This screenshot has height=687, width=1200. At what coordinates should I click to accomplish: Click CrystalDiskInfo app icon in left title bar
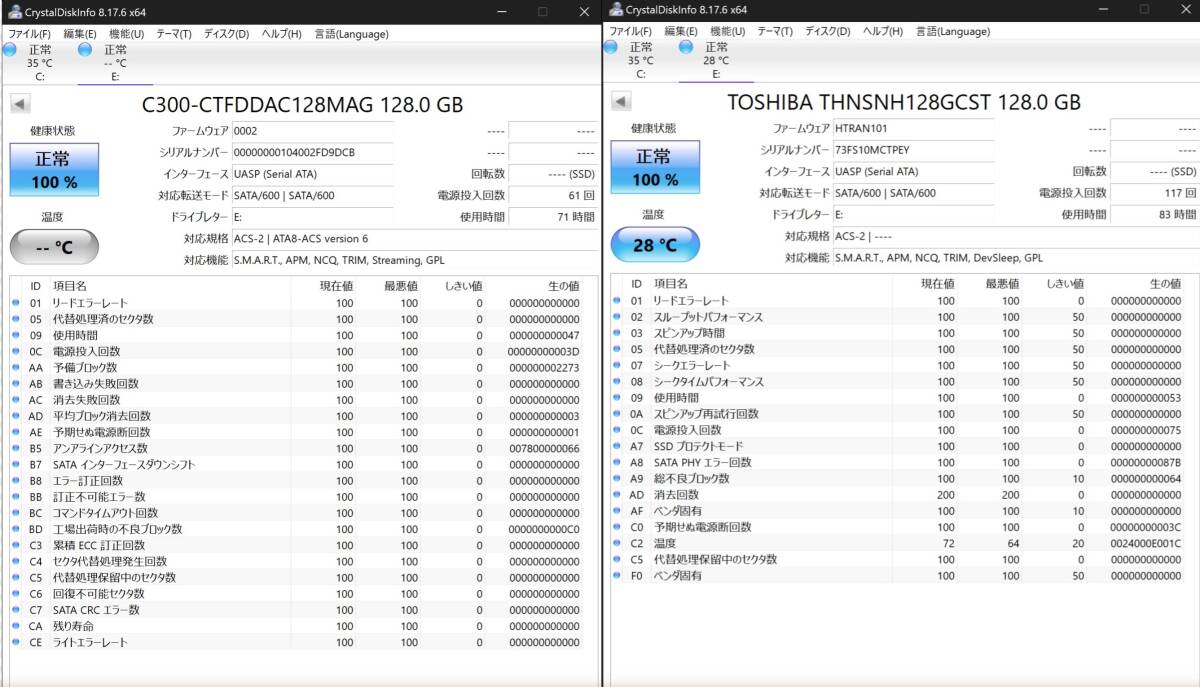[15, 11]
